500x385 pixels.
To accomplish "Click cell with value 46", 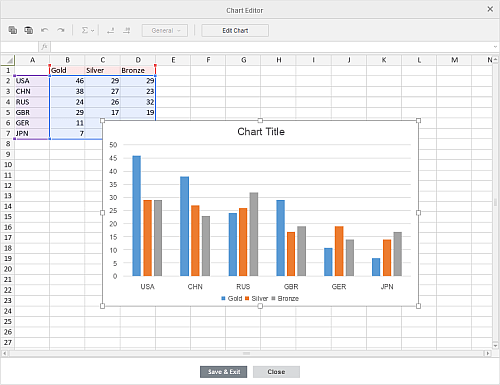I will tap(67, 81).
